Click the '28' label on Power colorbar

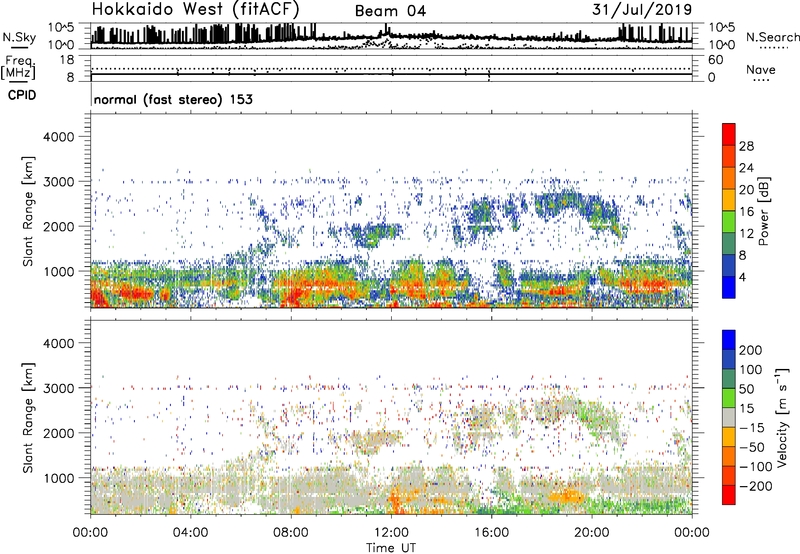click(x=746, y=146)
